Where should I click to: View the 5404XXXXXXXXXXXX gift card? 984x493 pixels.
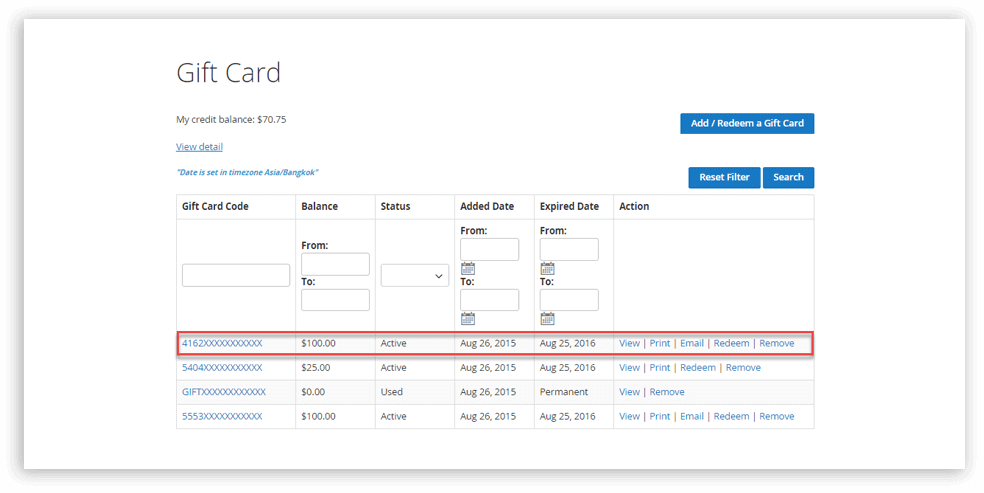[629, 368]
